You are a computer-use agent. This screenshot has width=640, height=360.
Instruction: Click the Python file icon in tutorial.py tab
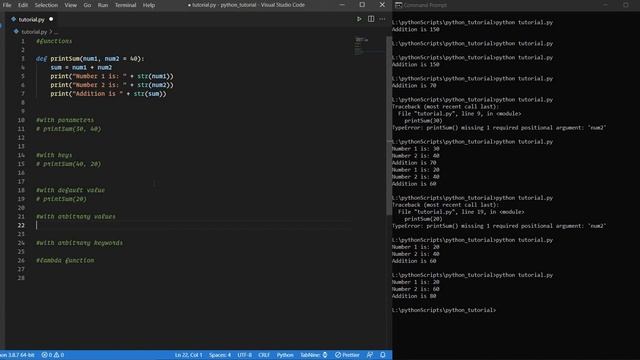pos(13,19)
